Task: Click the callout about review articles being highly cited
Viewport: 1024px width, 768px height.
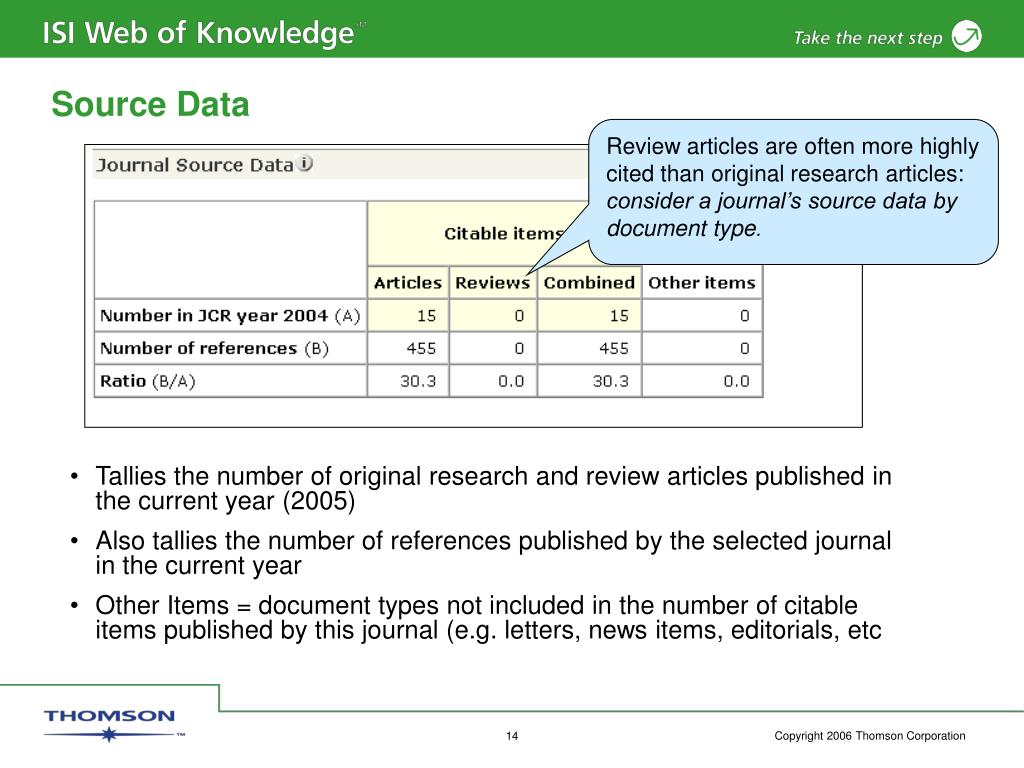Action: 793,191
